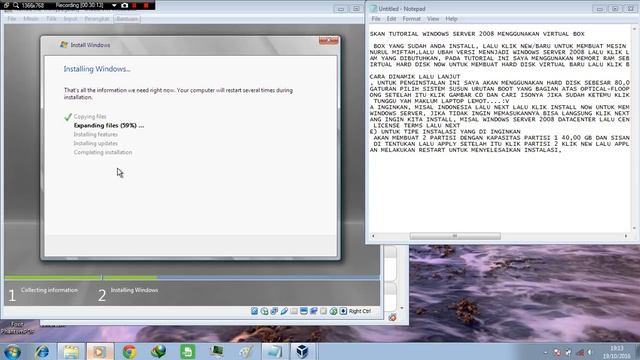Click the 'Collecting information' stage label

(x=49, y=290)
